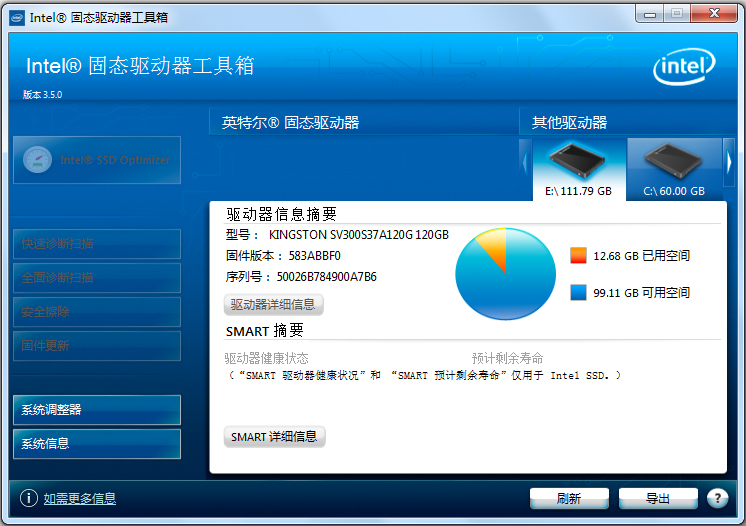The height and width of the screenshot is (526, 746).
Task: Click the orange used space swatch
Action: point(578,255)
